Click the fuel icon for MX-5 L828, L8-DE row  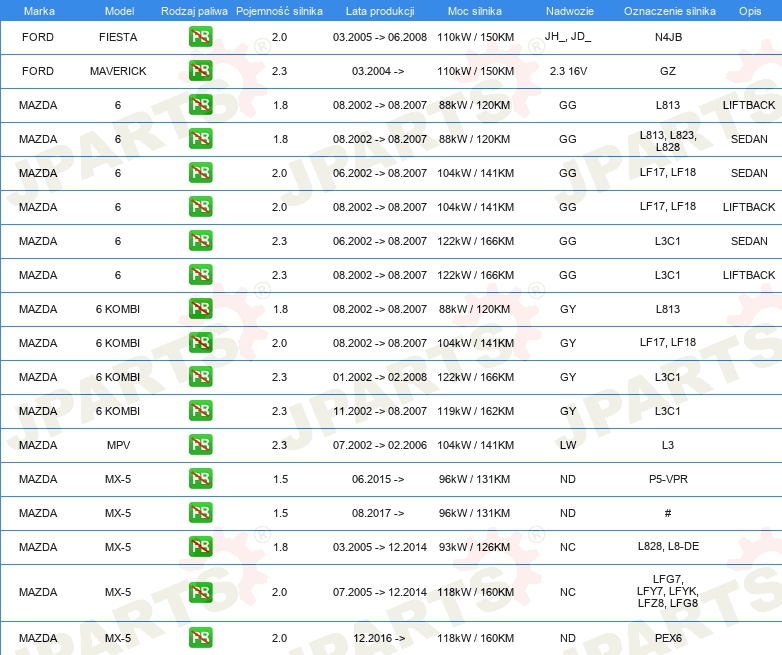point(200,547)
